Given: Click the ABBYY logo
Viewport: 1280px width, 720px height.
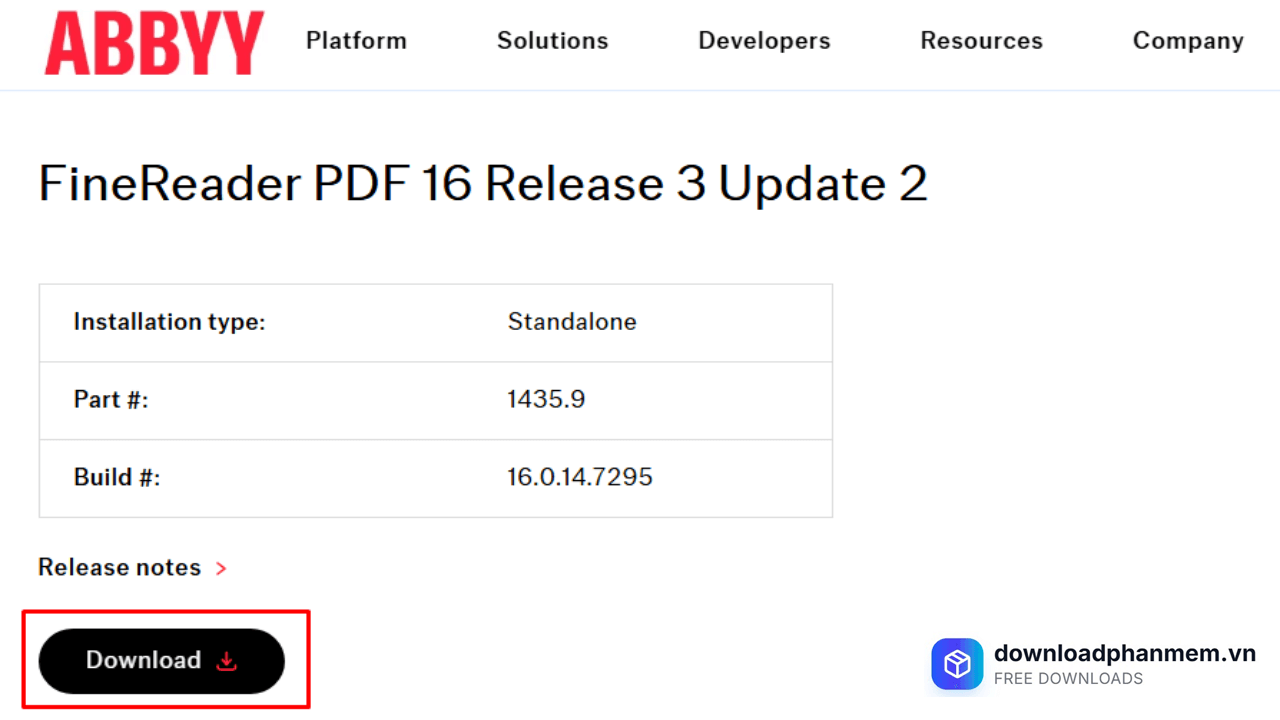Looking at the screenshot, I should (x=154, y=43).
